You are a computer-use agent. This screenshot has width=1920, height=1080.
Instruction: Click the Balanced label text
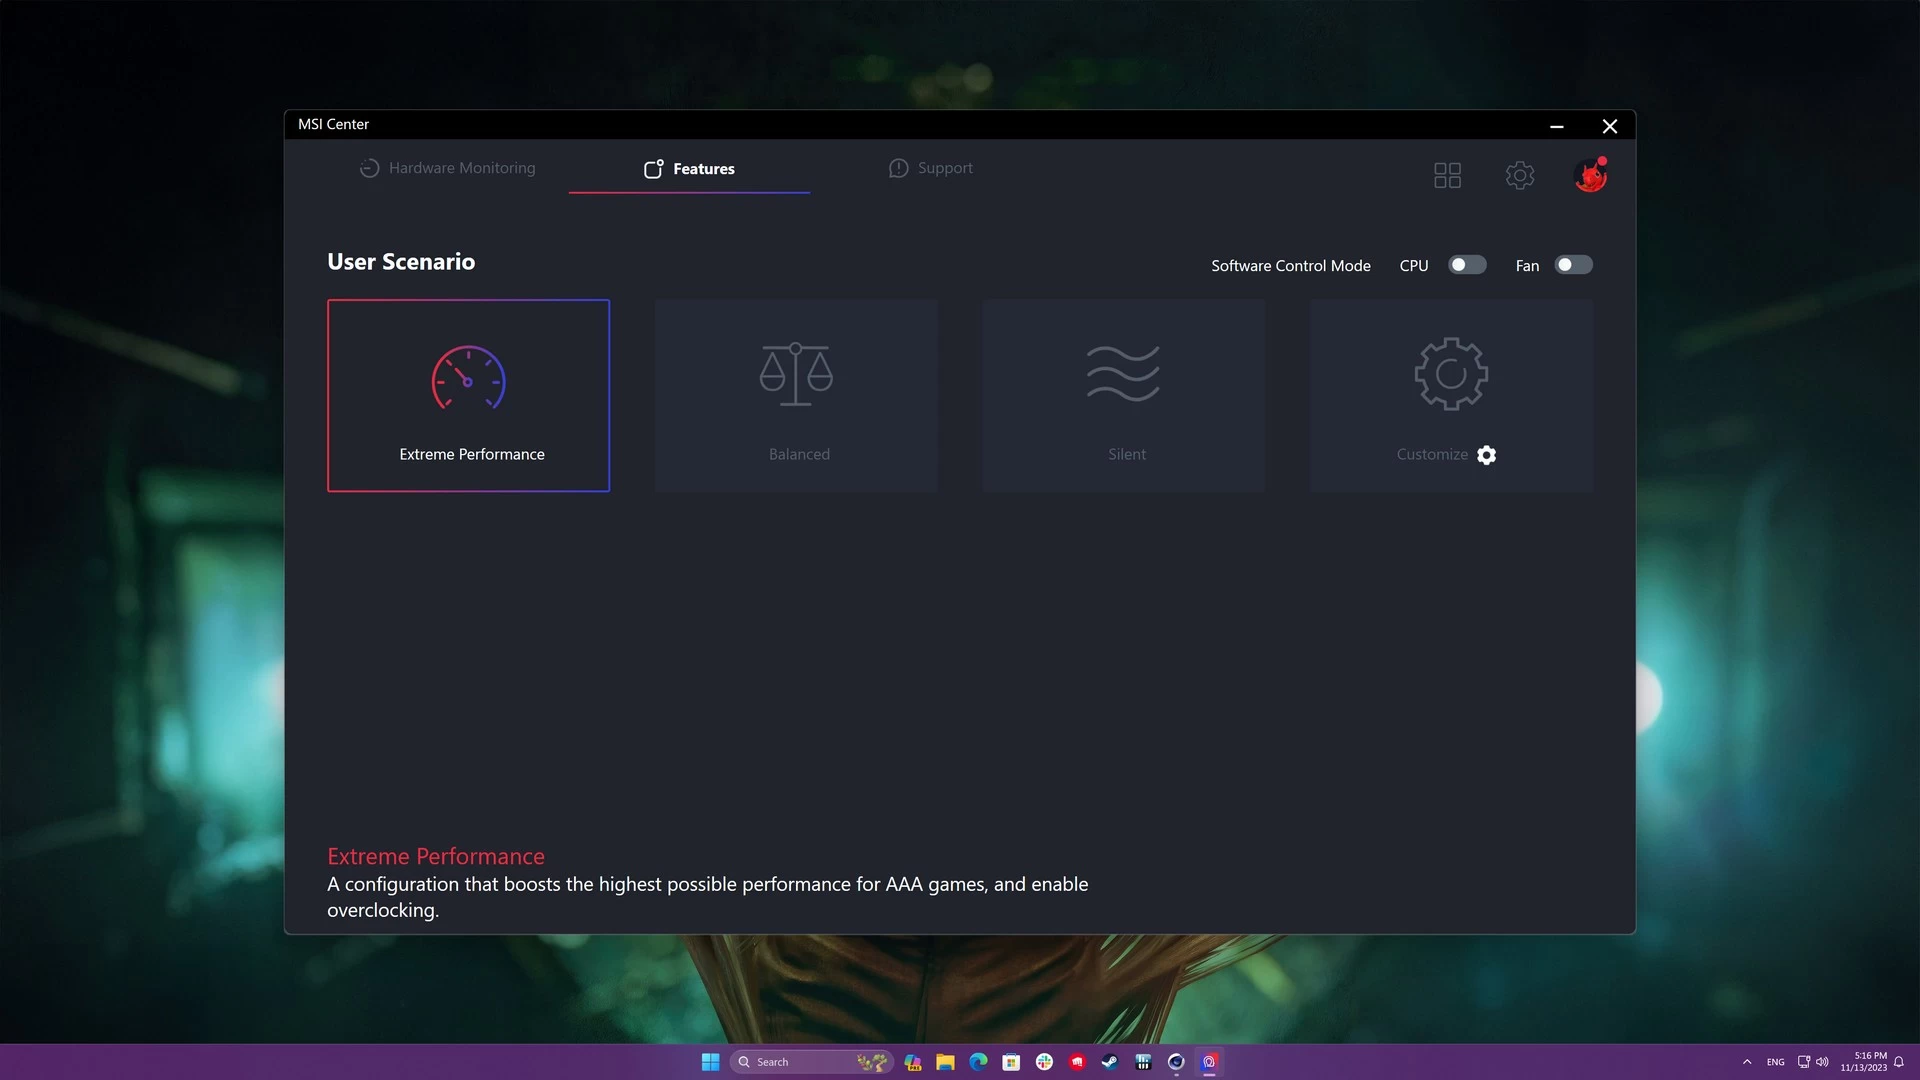[x=799, y=454]
